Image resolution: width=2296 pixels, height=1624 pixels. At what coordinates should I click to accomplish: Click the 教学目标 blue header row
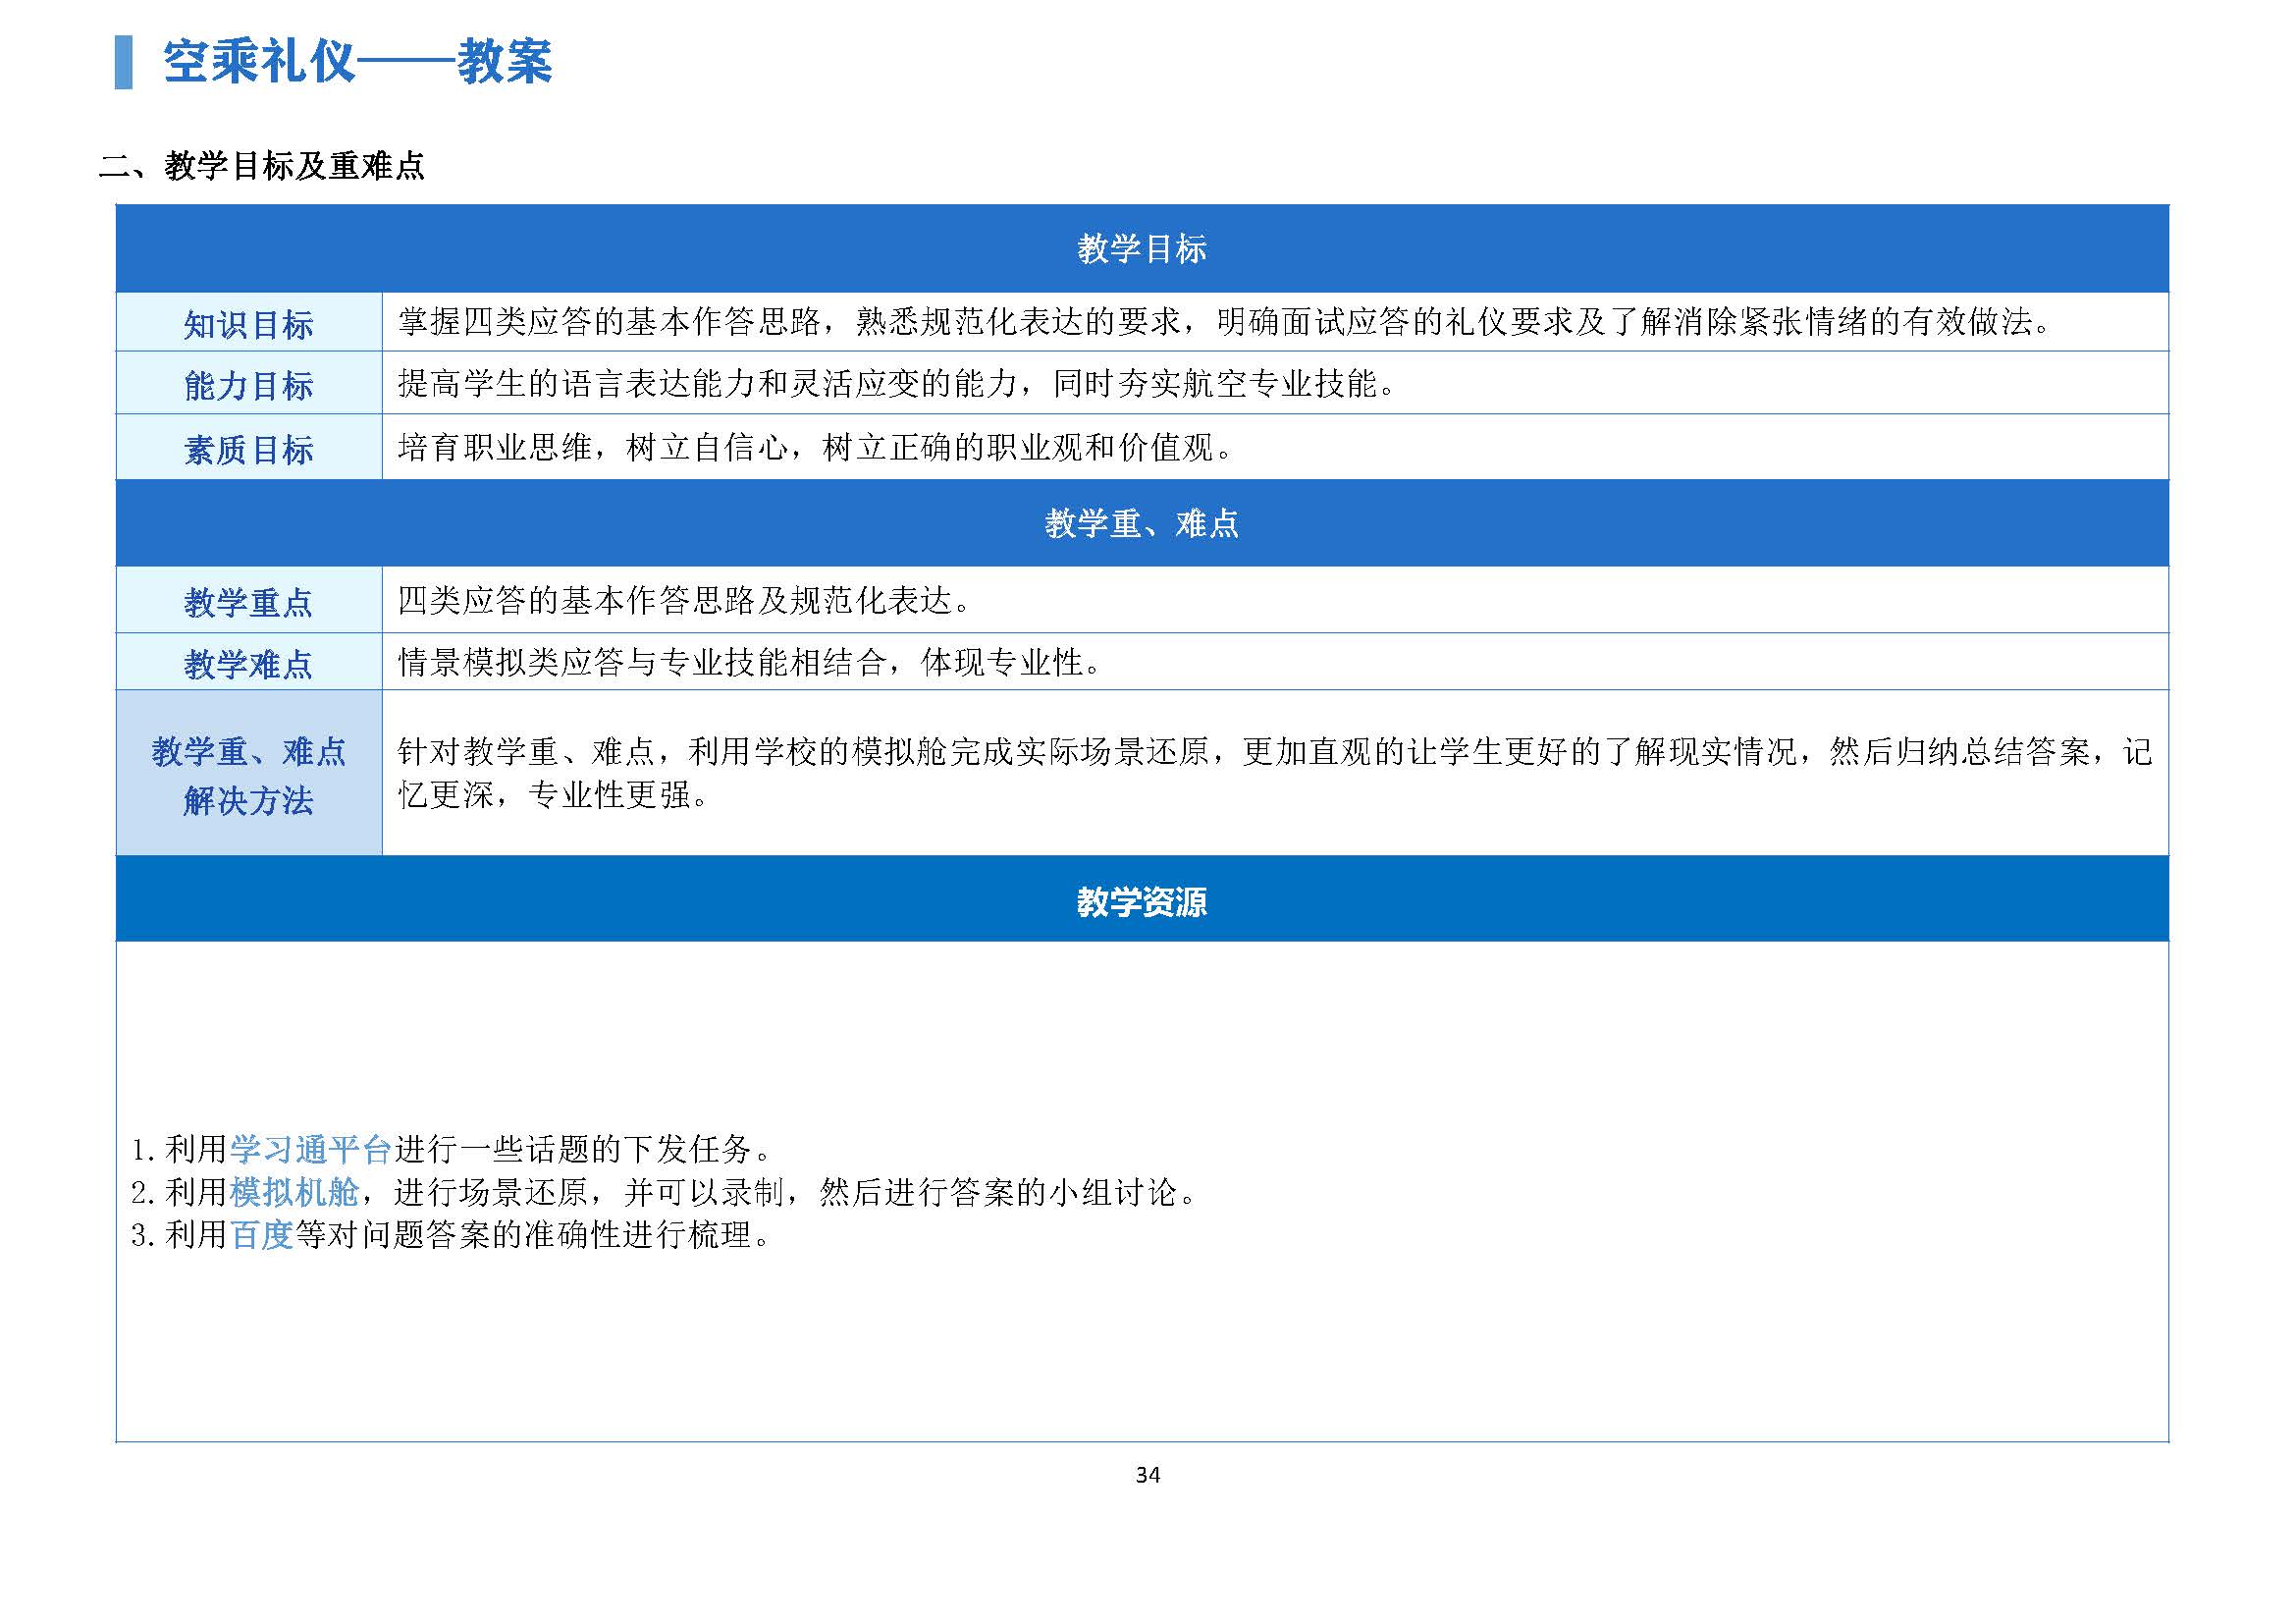[1142, 248]
